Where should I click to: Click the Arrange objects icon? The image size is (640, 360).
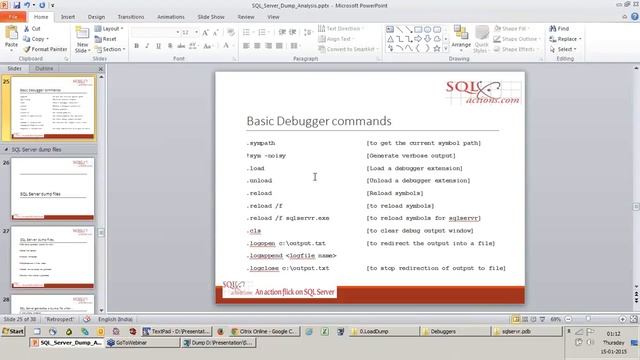(x=461, y=33)
